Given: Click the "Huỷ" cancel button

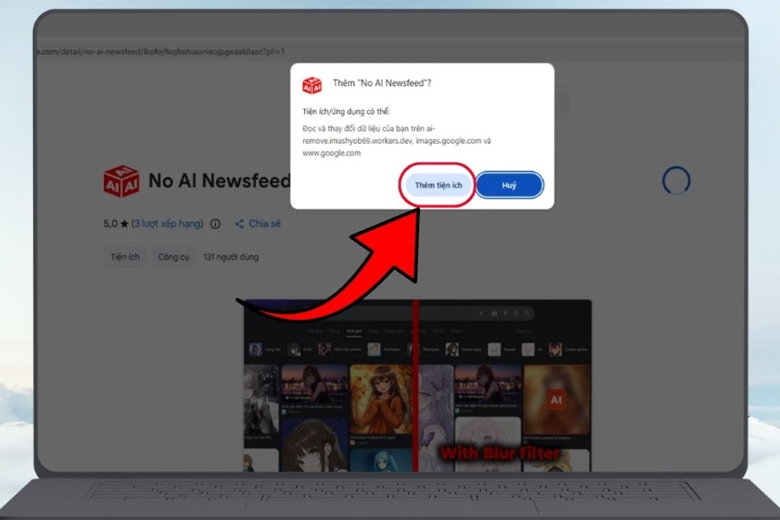Looking at the screenshot, I should click(509, 185).
